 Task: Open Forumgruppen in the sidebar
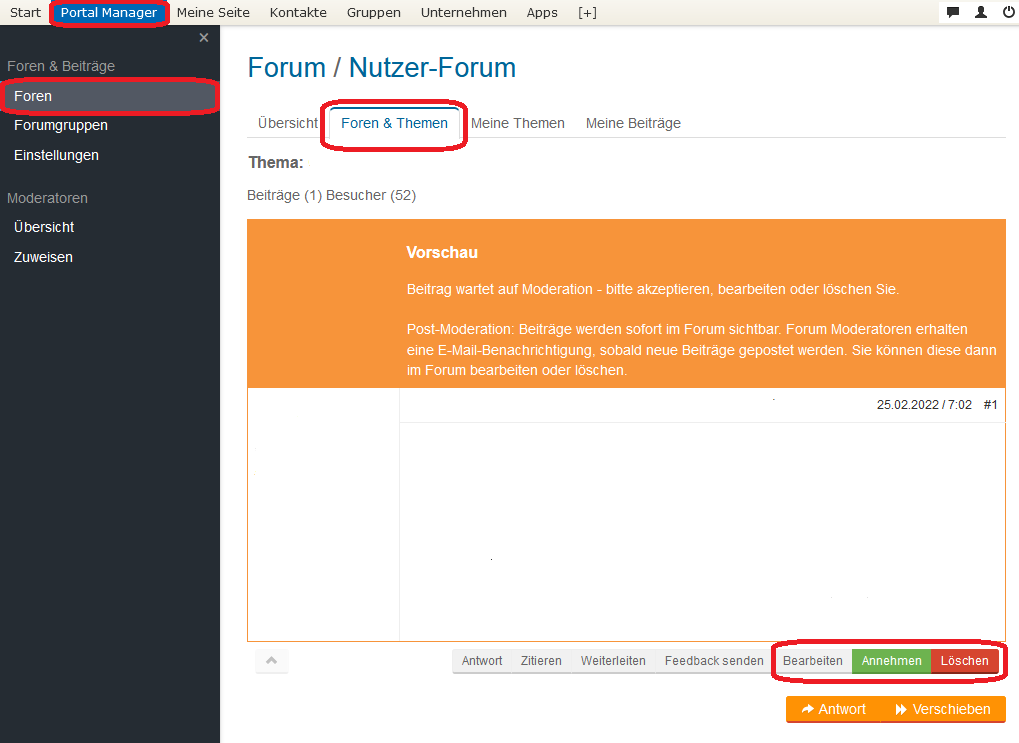click(x=61, y=125)
